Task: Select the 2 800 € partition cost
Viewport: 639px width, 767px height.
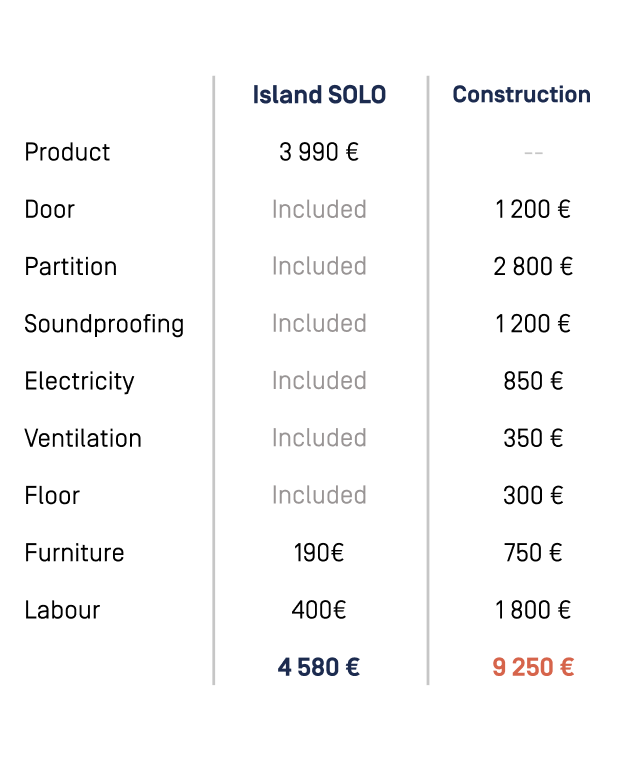Action: [x=533, y=267]
